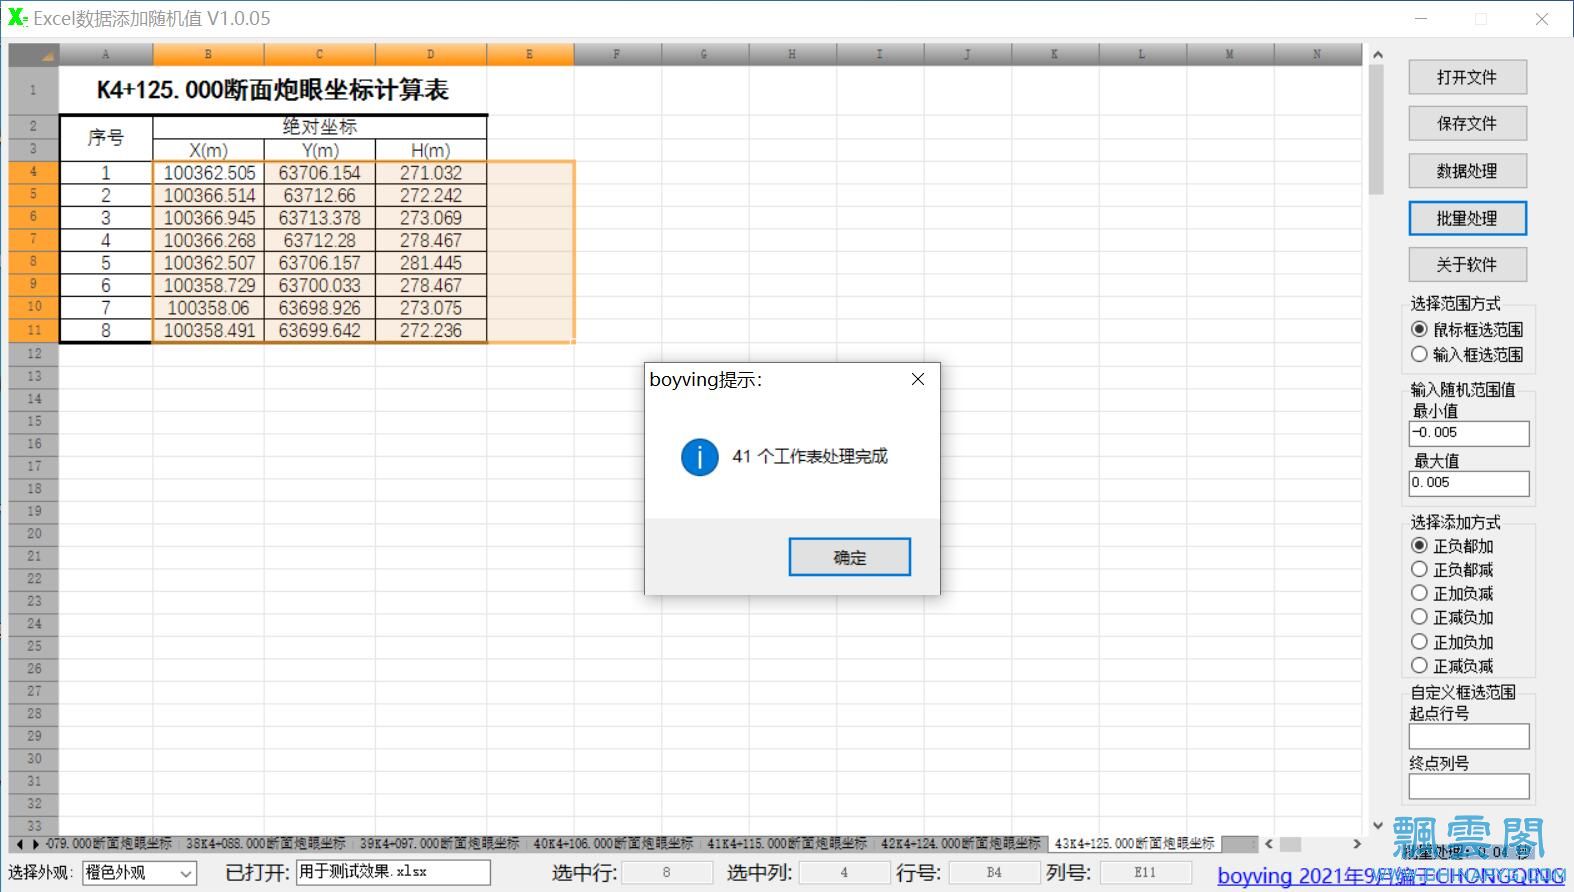Switch to sheet tab 41K4+115.000断面炮眼坐标
Viewport: 1574px width, 892px height.
(787, 844)
